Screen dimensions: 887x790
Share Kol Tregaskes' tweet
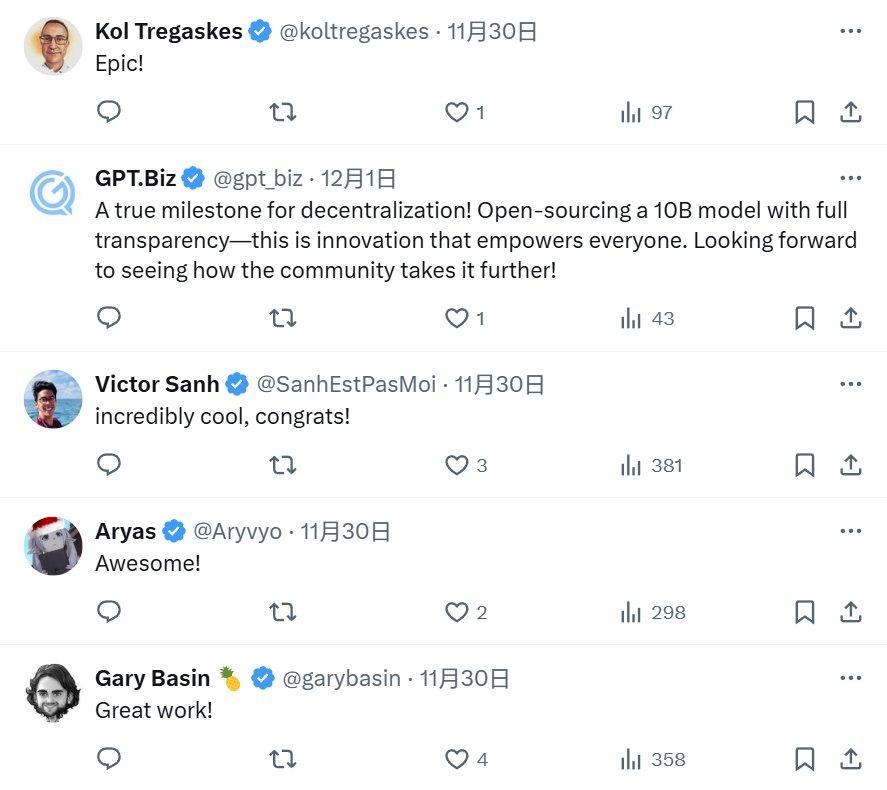(850, 112)
